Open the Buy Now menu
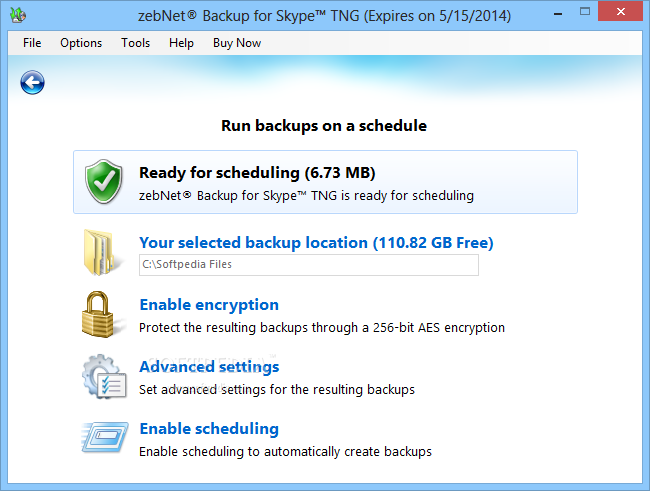Screen dimensions: 650x491 (237, 43)
